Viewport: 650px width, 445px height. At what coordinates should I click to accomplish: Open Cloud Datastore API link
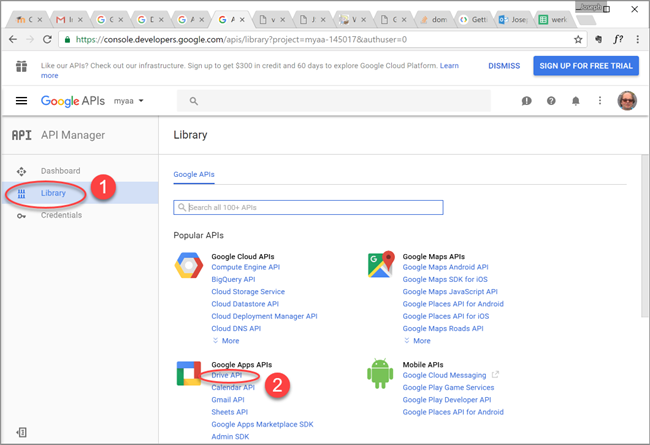[x=245, y=304]
